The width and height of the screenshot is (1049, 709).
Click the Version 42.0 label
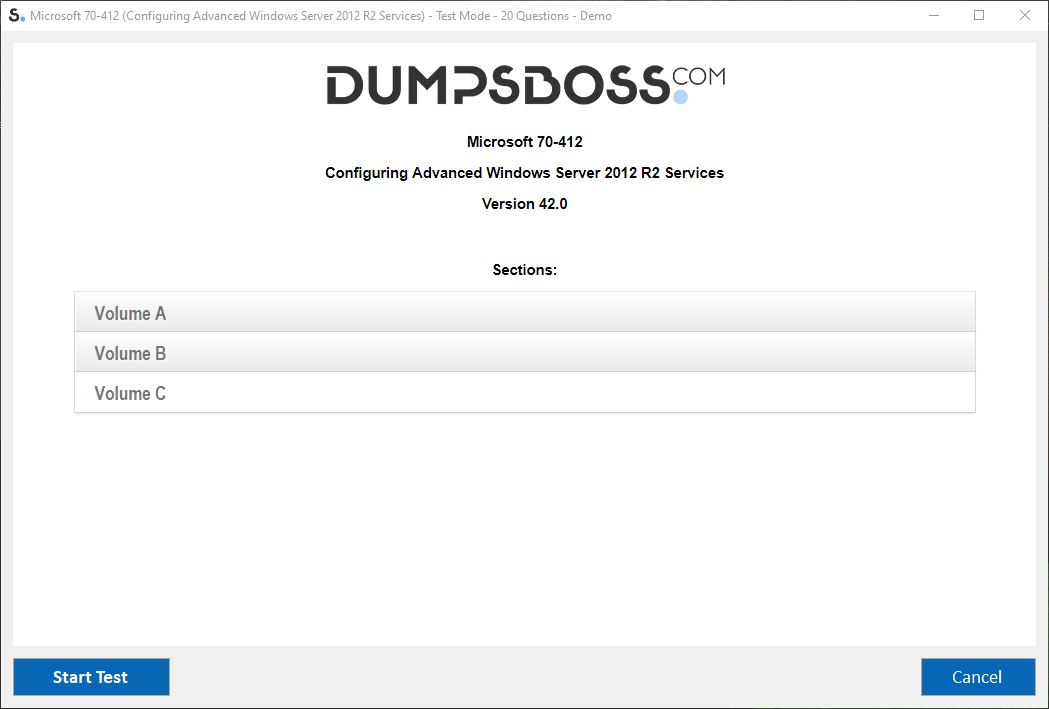[524, 204]
